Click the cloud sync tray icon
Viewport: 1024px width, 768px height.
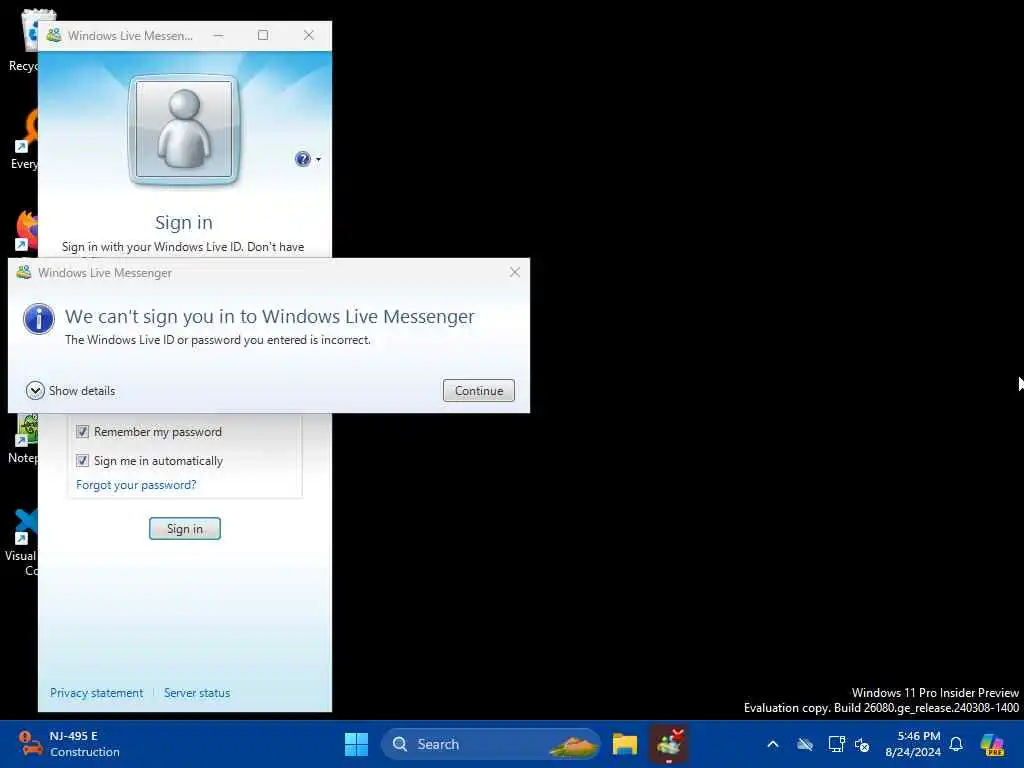click(x=805, y=744)
